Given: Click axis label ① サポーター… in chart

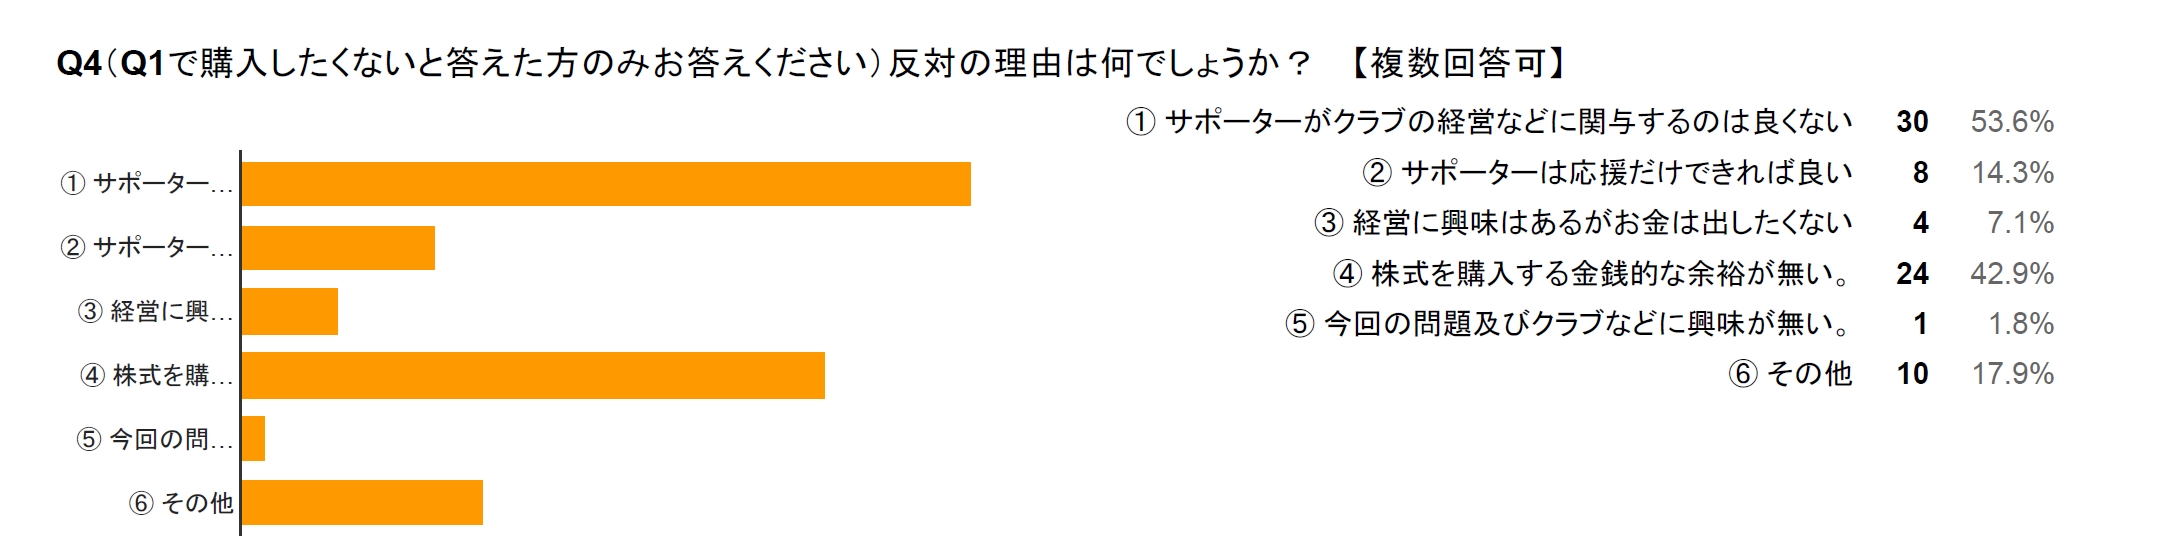Looking at the screenshot, I should click(147, 184).
